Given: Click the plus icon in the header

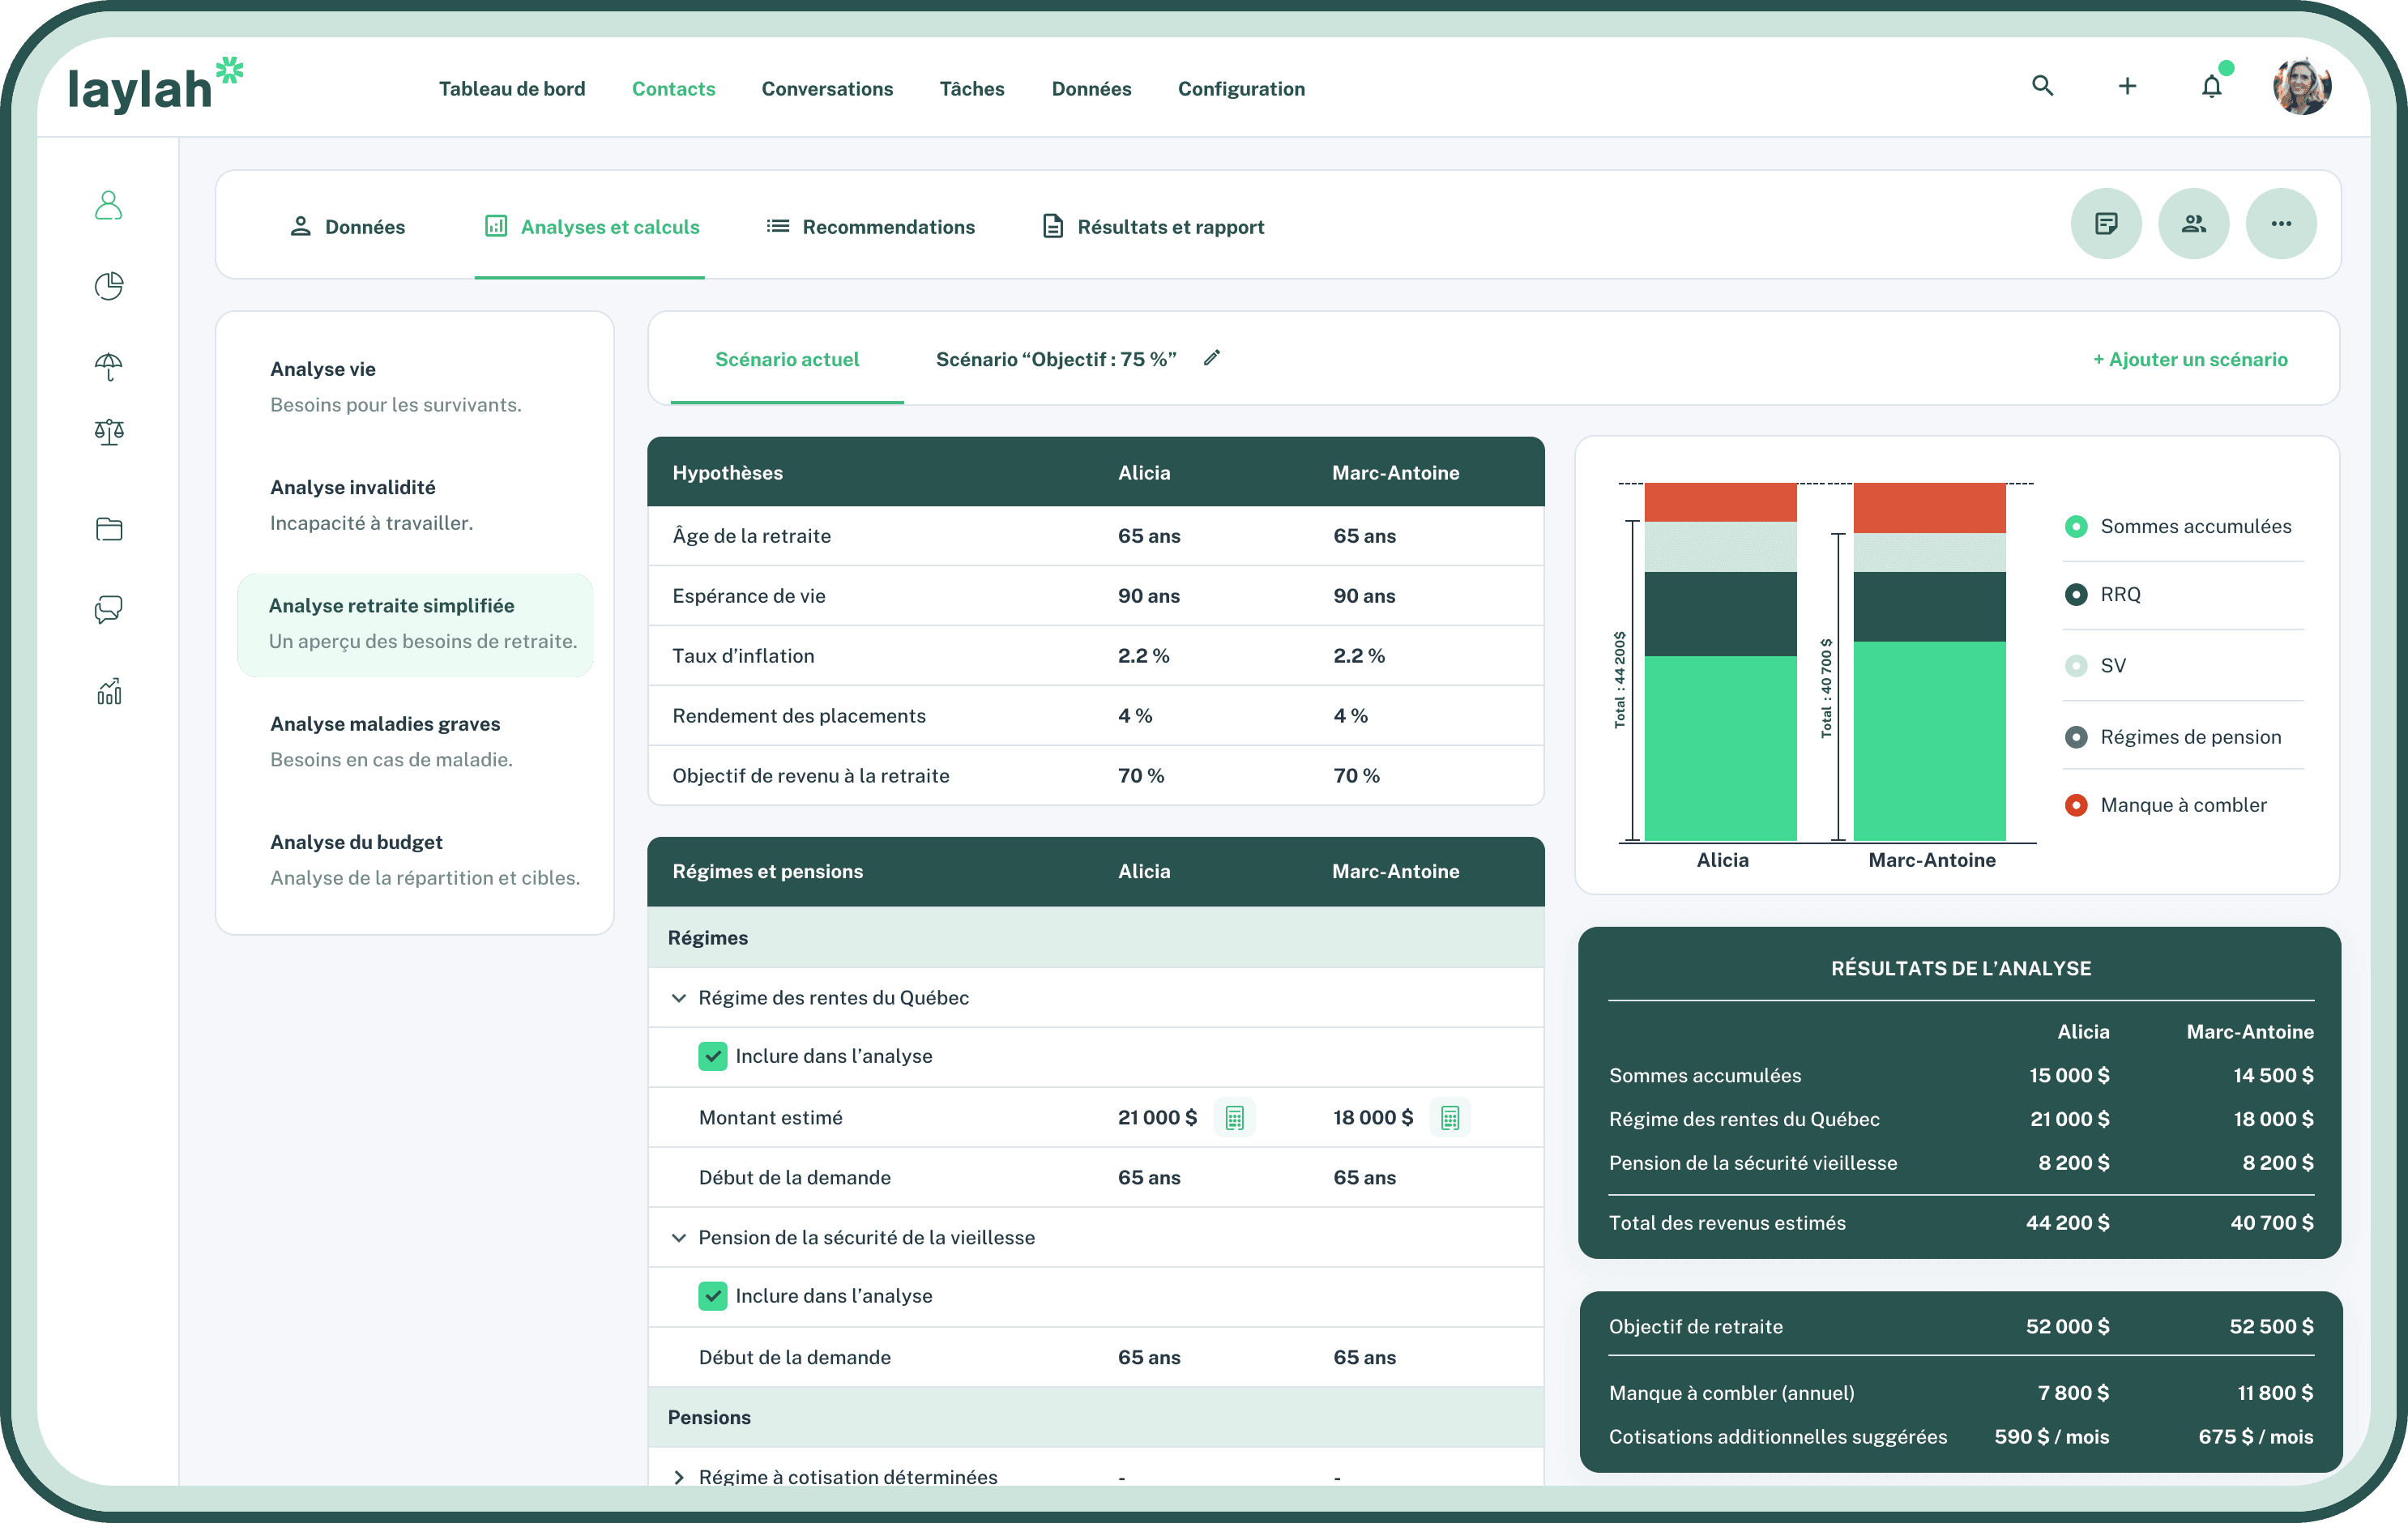Looking at the screenshot, I should click(2127, 87).
